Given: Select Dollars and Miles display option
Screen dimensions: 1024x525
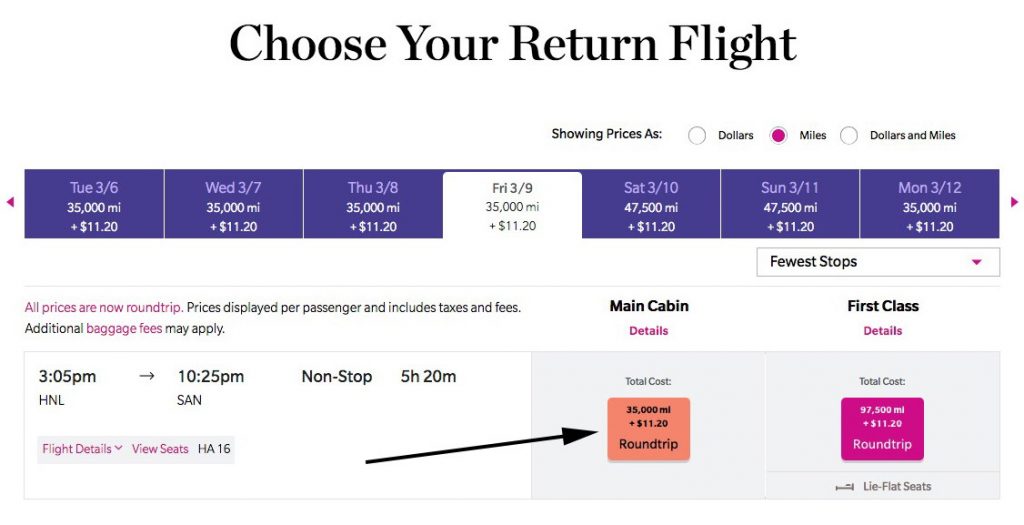Looking at the screenshot, I should click(x=849, y=135).
